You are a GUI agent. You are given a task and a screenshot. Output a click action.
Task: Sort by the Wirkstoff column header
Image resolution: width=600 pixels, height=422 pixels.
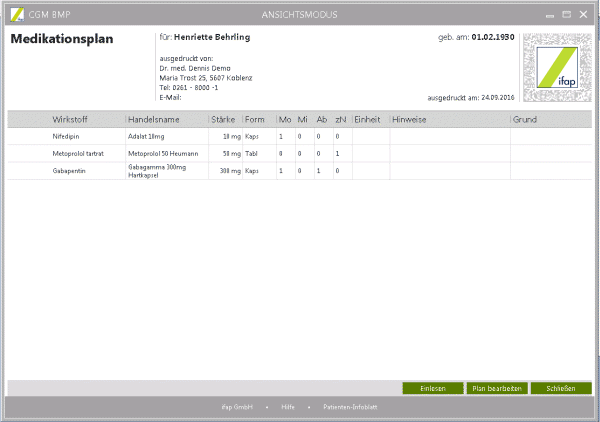point(70,119)
